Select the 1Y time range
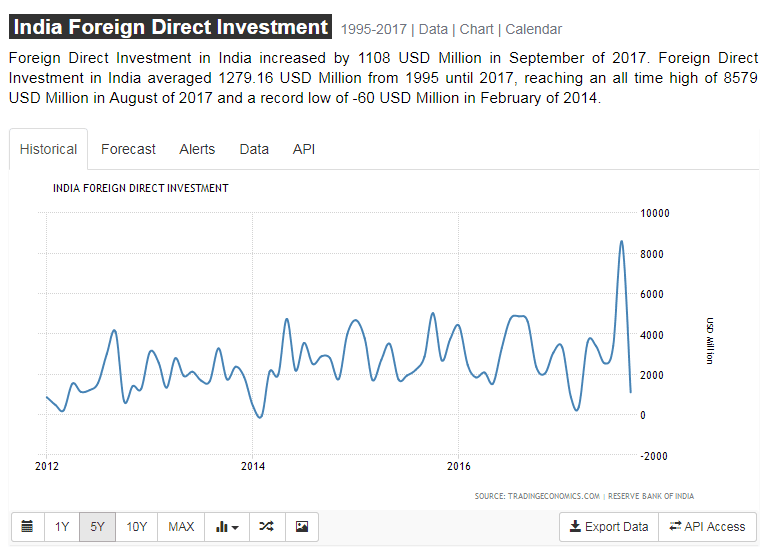This screenshot has height=549, width=774. 62,526
